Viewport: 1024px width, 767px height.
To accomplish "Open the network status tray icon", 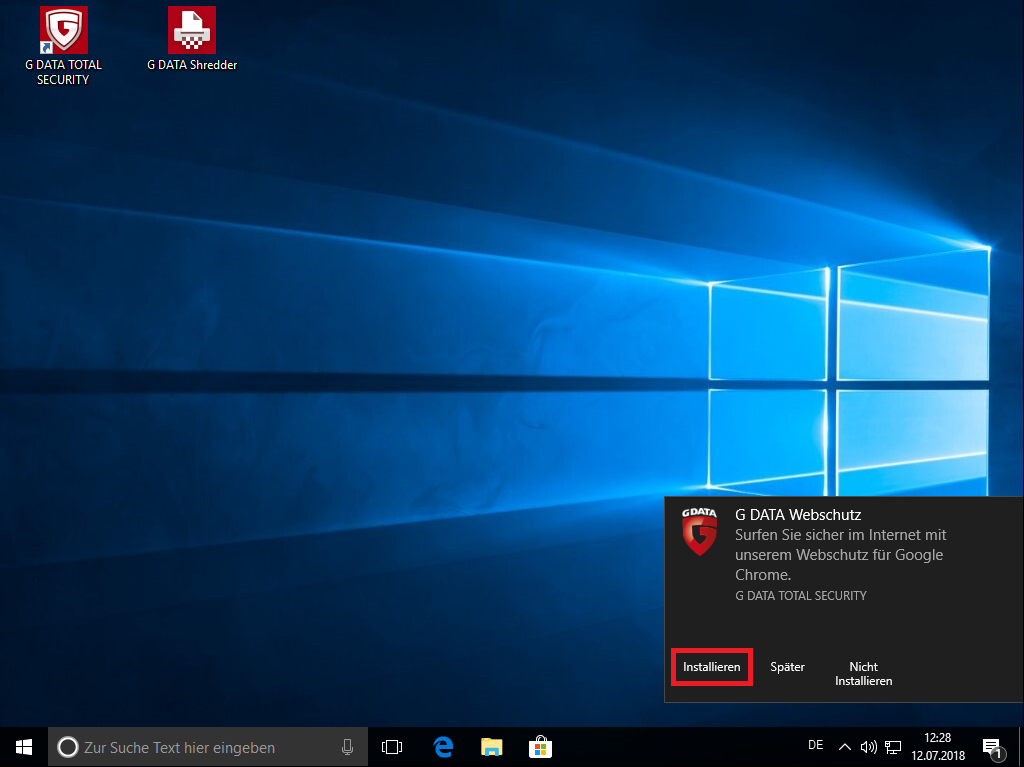I will pyautogui.click(x=893, y=747).
